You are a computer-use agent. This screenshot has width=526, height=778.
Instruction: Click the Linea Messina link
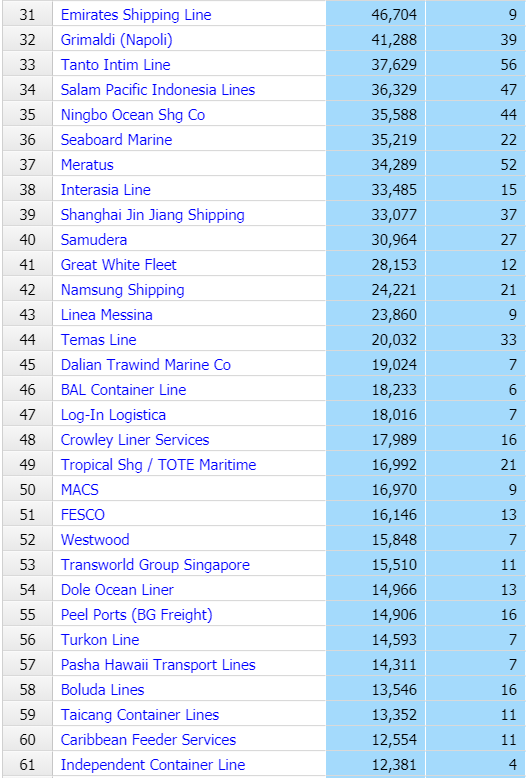(x=107, y=315)
